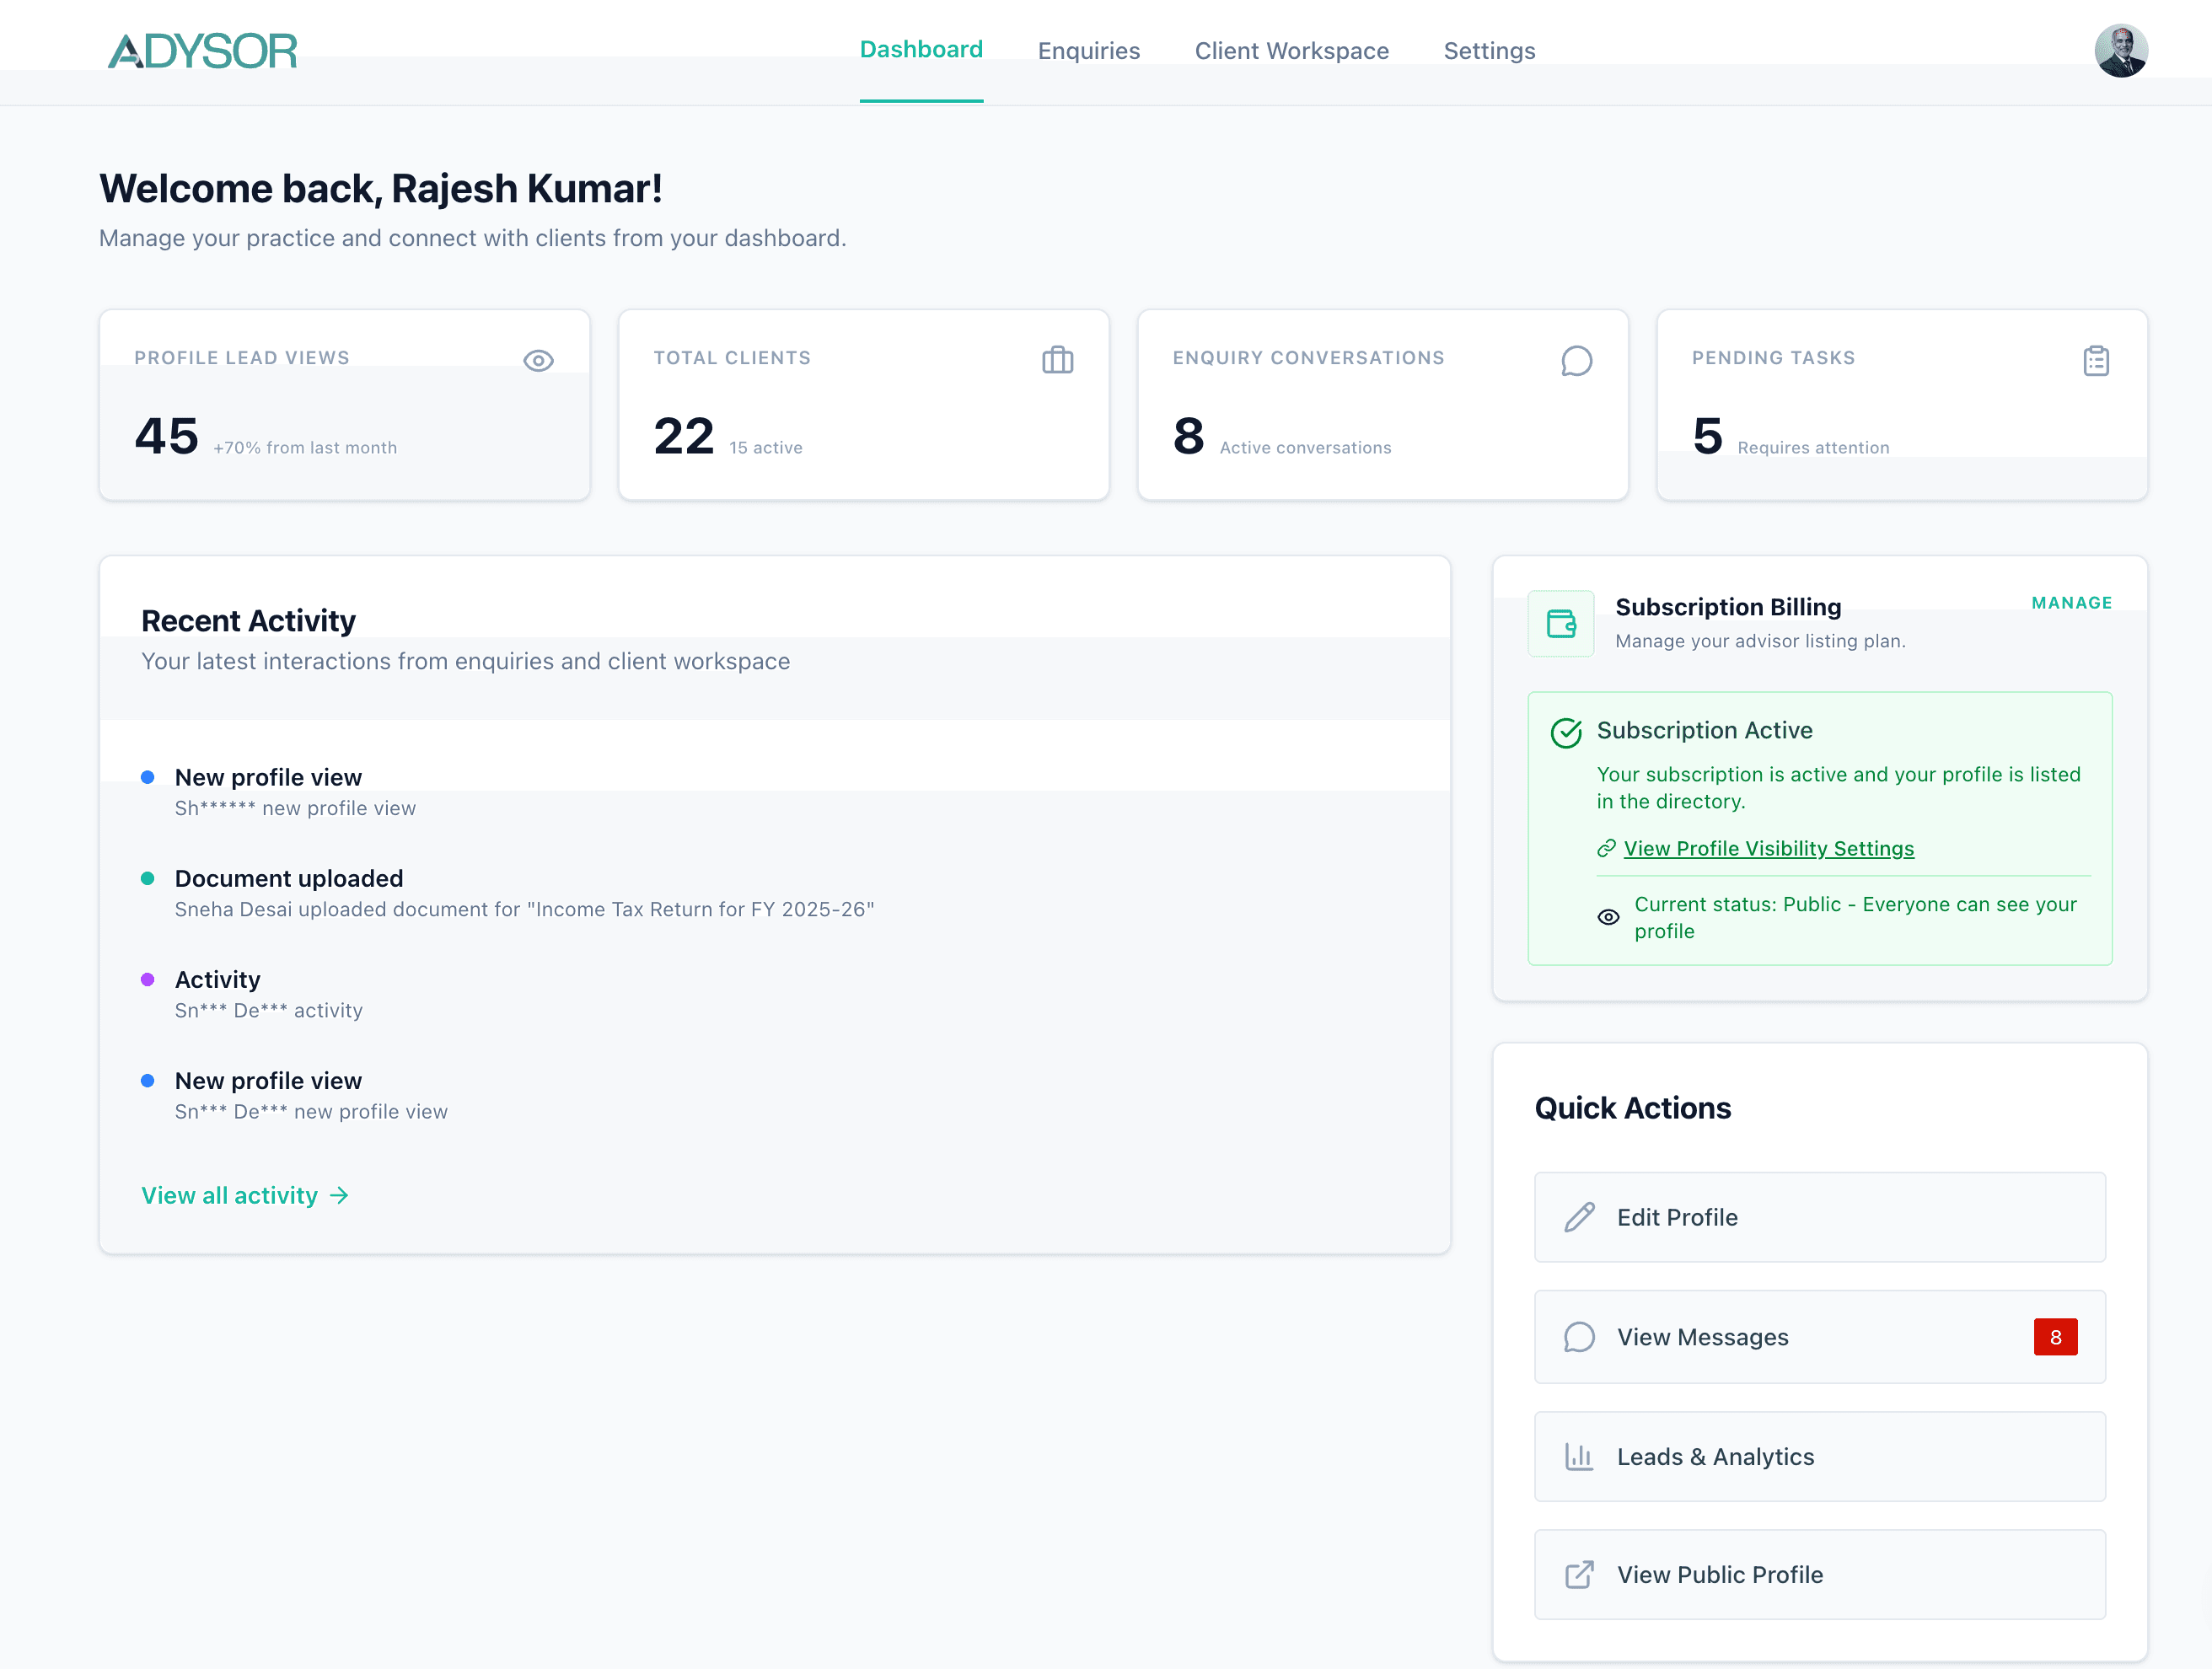The image size is (2212, 1669).
Task: Click the MANAGE link for Subscription Billing
Action: (x=2071, y=602)
